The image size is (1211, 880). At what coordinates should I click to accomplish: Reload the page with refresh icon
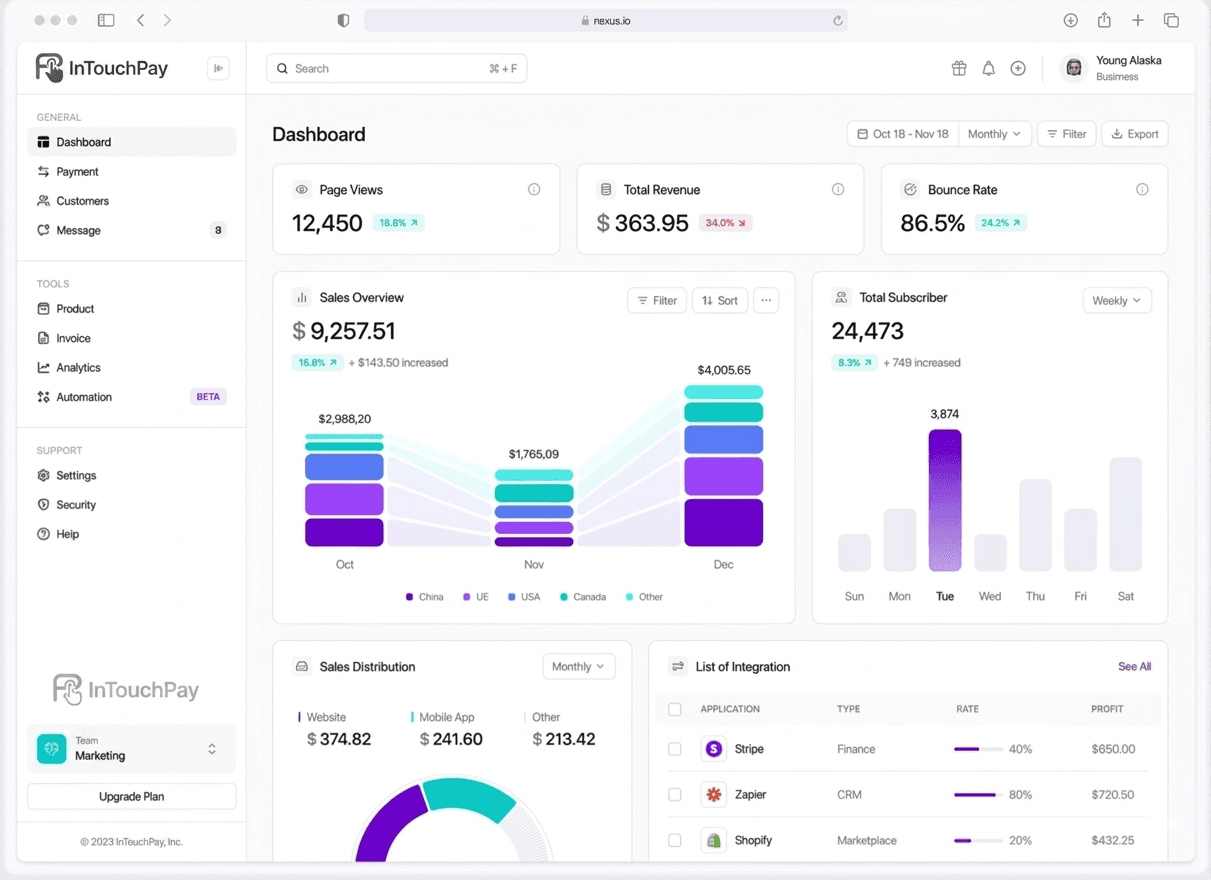point(838,20)
